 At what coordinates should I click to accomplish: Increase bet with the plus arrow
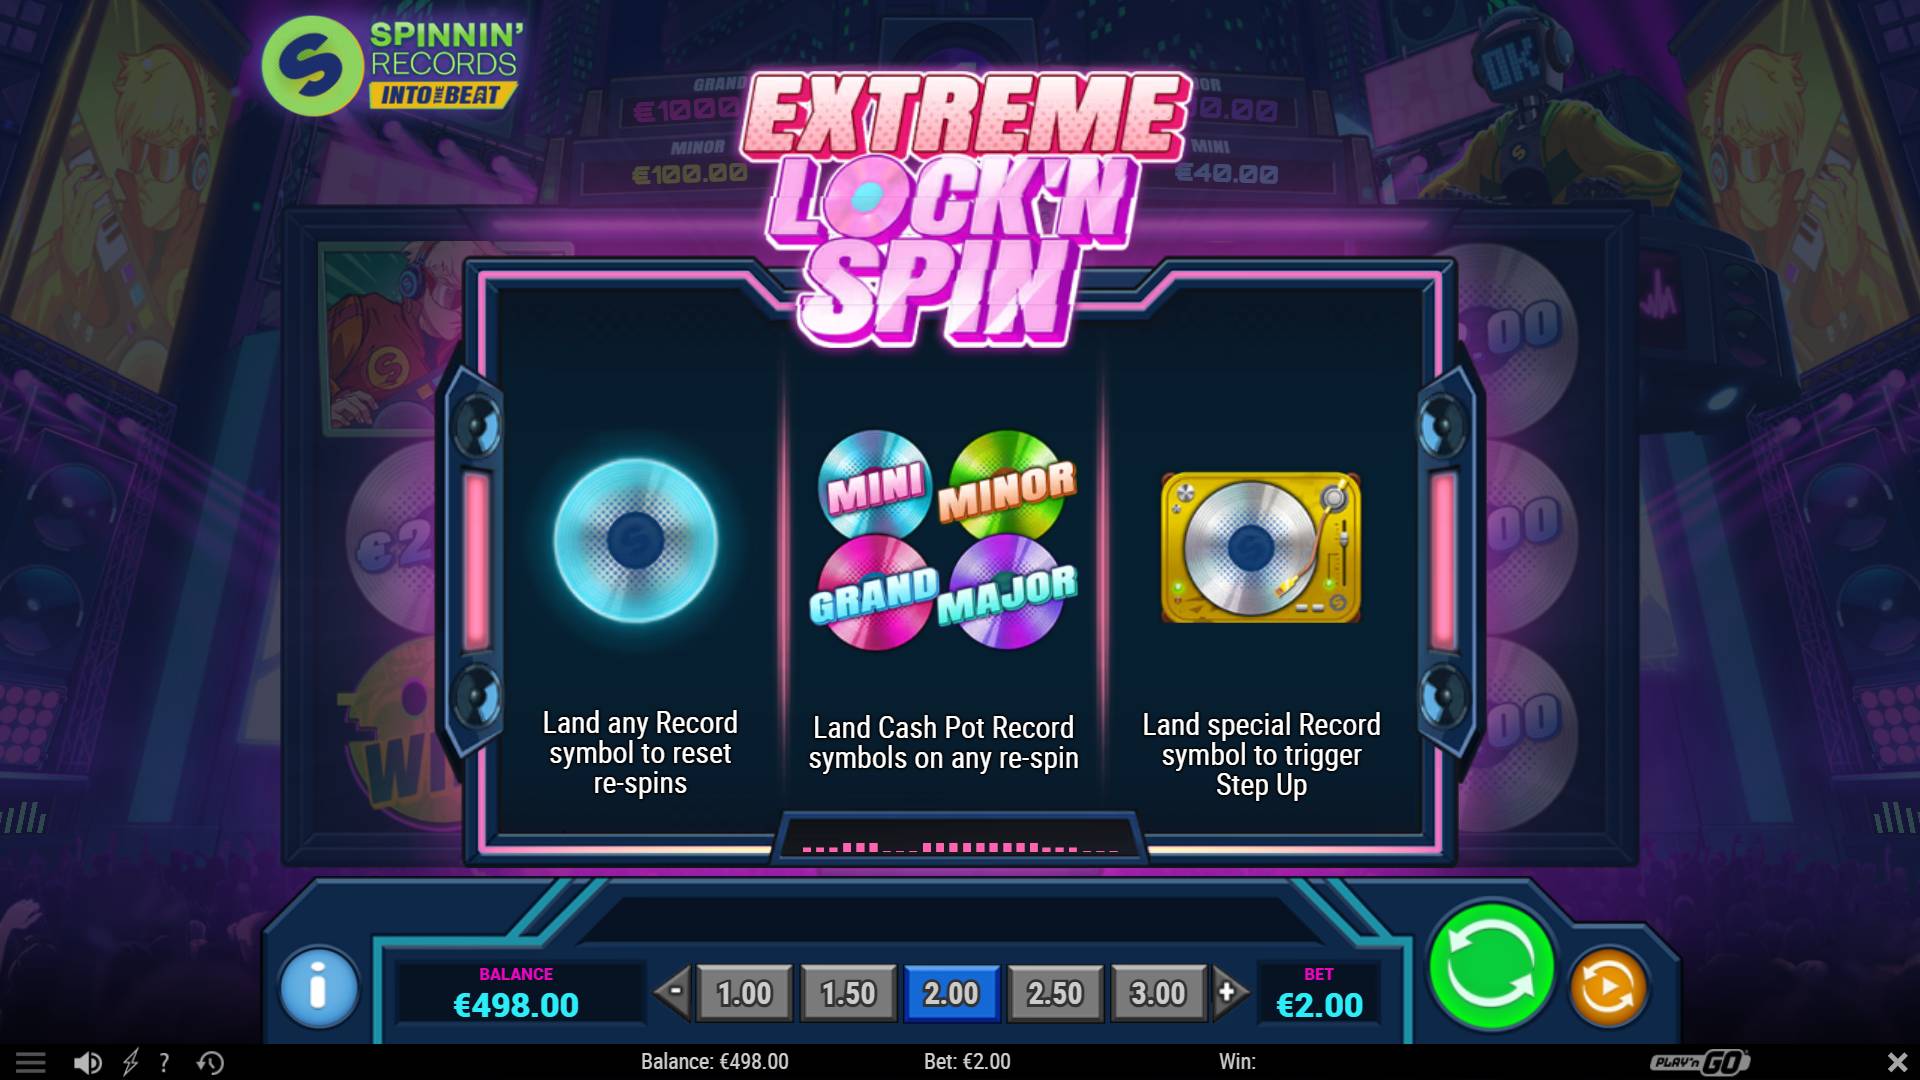coord(1229,992)
